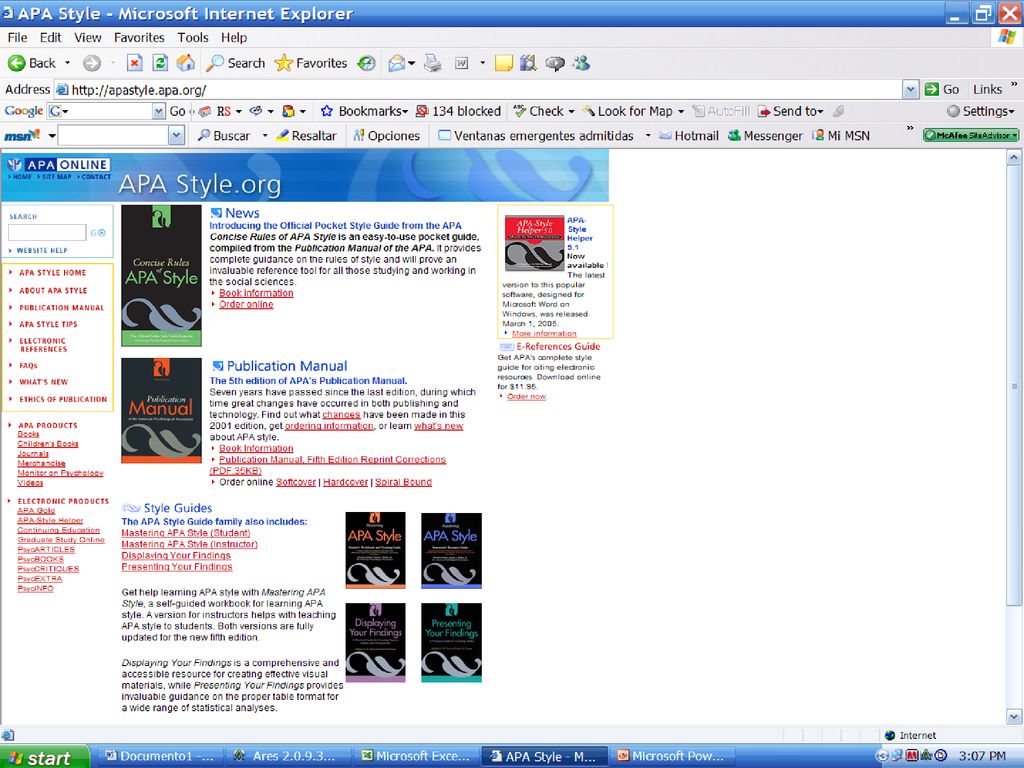This screenshot has height=768, width=1024.
Task: Click the APA Online logo
Action: [59, 165]
